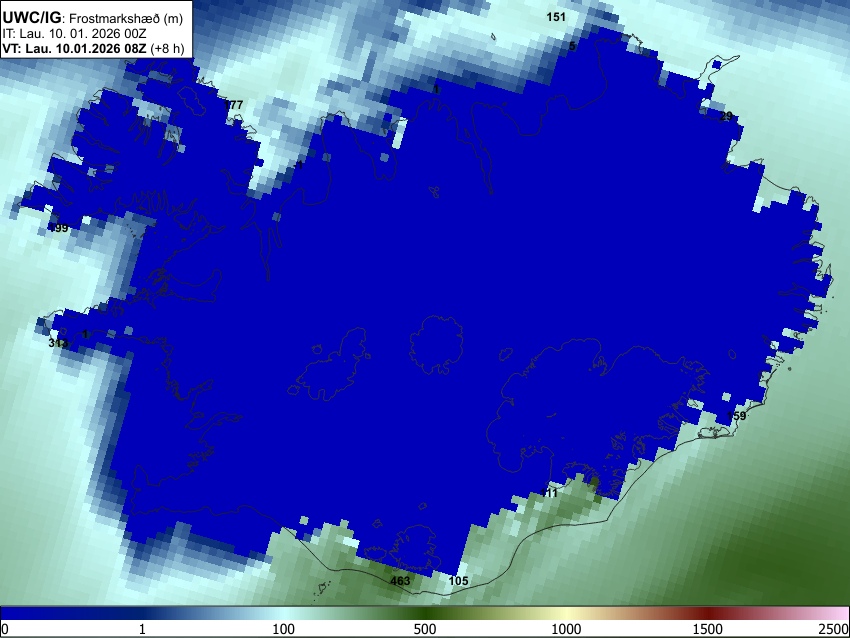Image resolution: width=850 pixels, height=638 pixels.
Task: Select the 105 value on the map
Action: click(x=458, y=581)
